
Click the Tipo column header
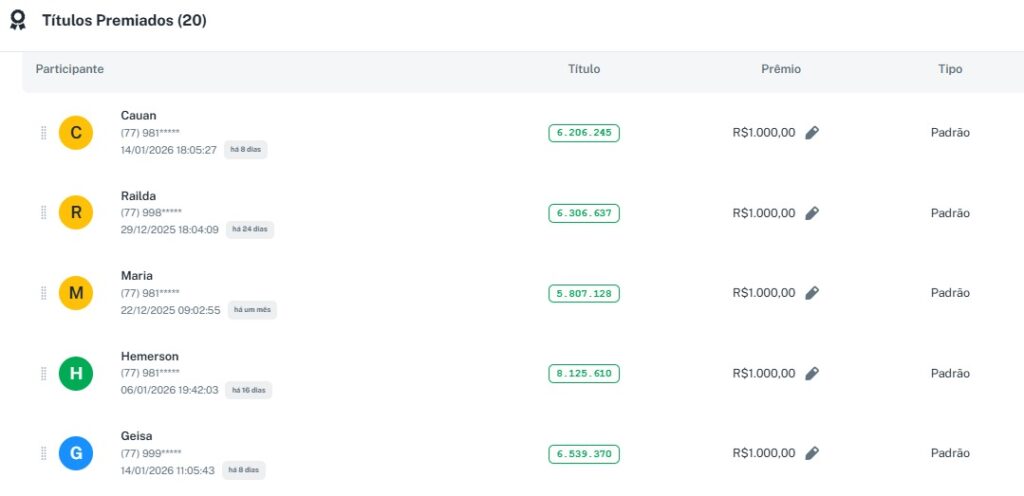pyautogui.click(x=950, y=69)
